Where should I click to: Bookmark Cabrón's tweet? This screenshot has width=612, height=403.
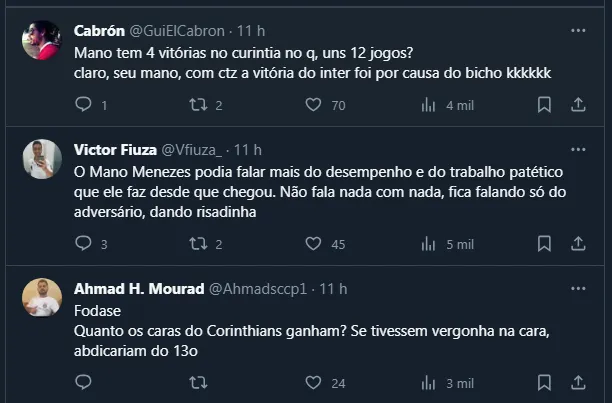(544, 104)
